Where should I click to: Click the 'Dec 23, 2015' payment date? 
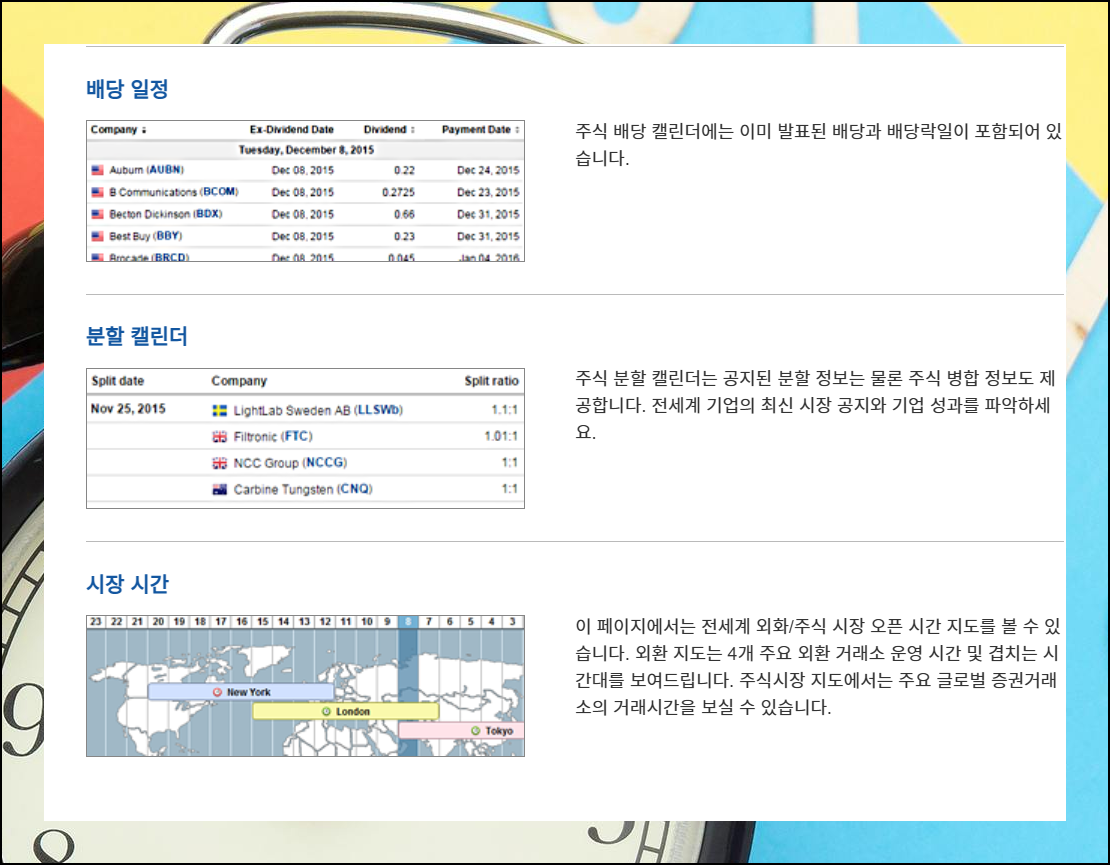pyautogui.click(x=488, y=192)
